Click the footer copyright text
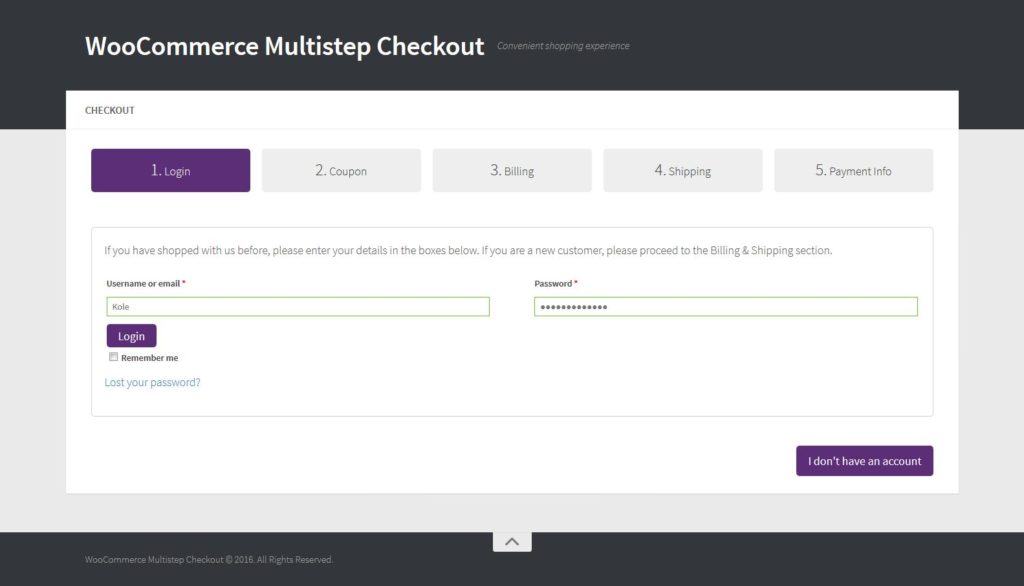 coord(209,560)
